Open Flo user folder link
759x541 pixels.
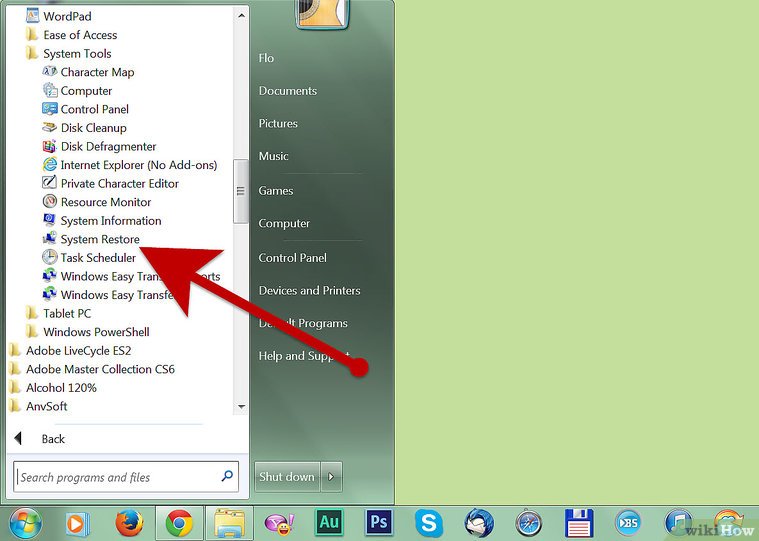[266, 58]
